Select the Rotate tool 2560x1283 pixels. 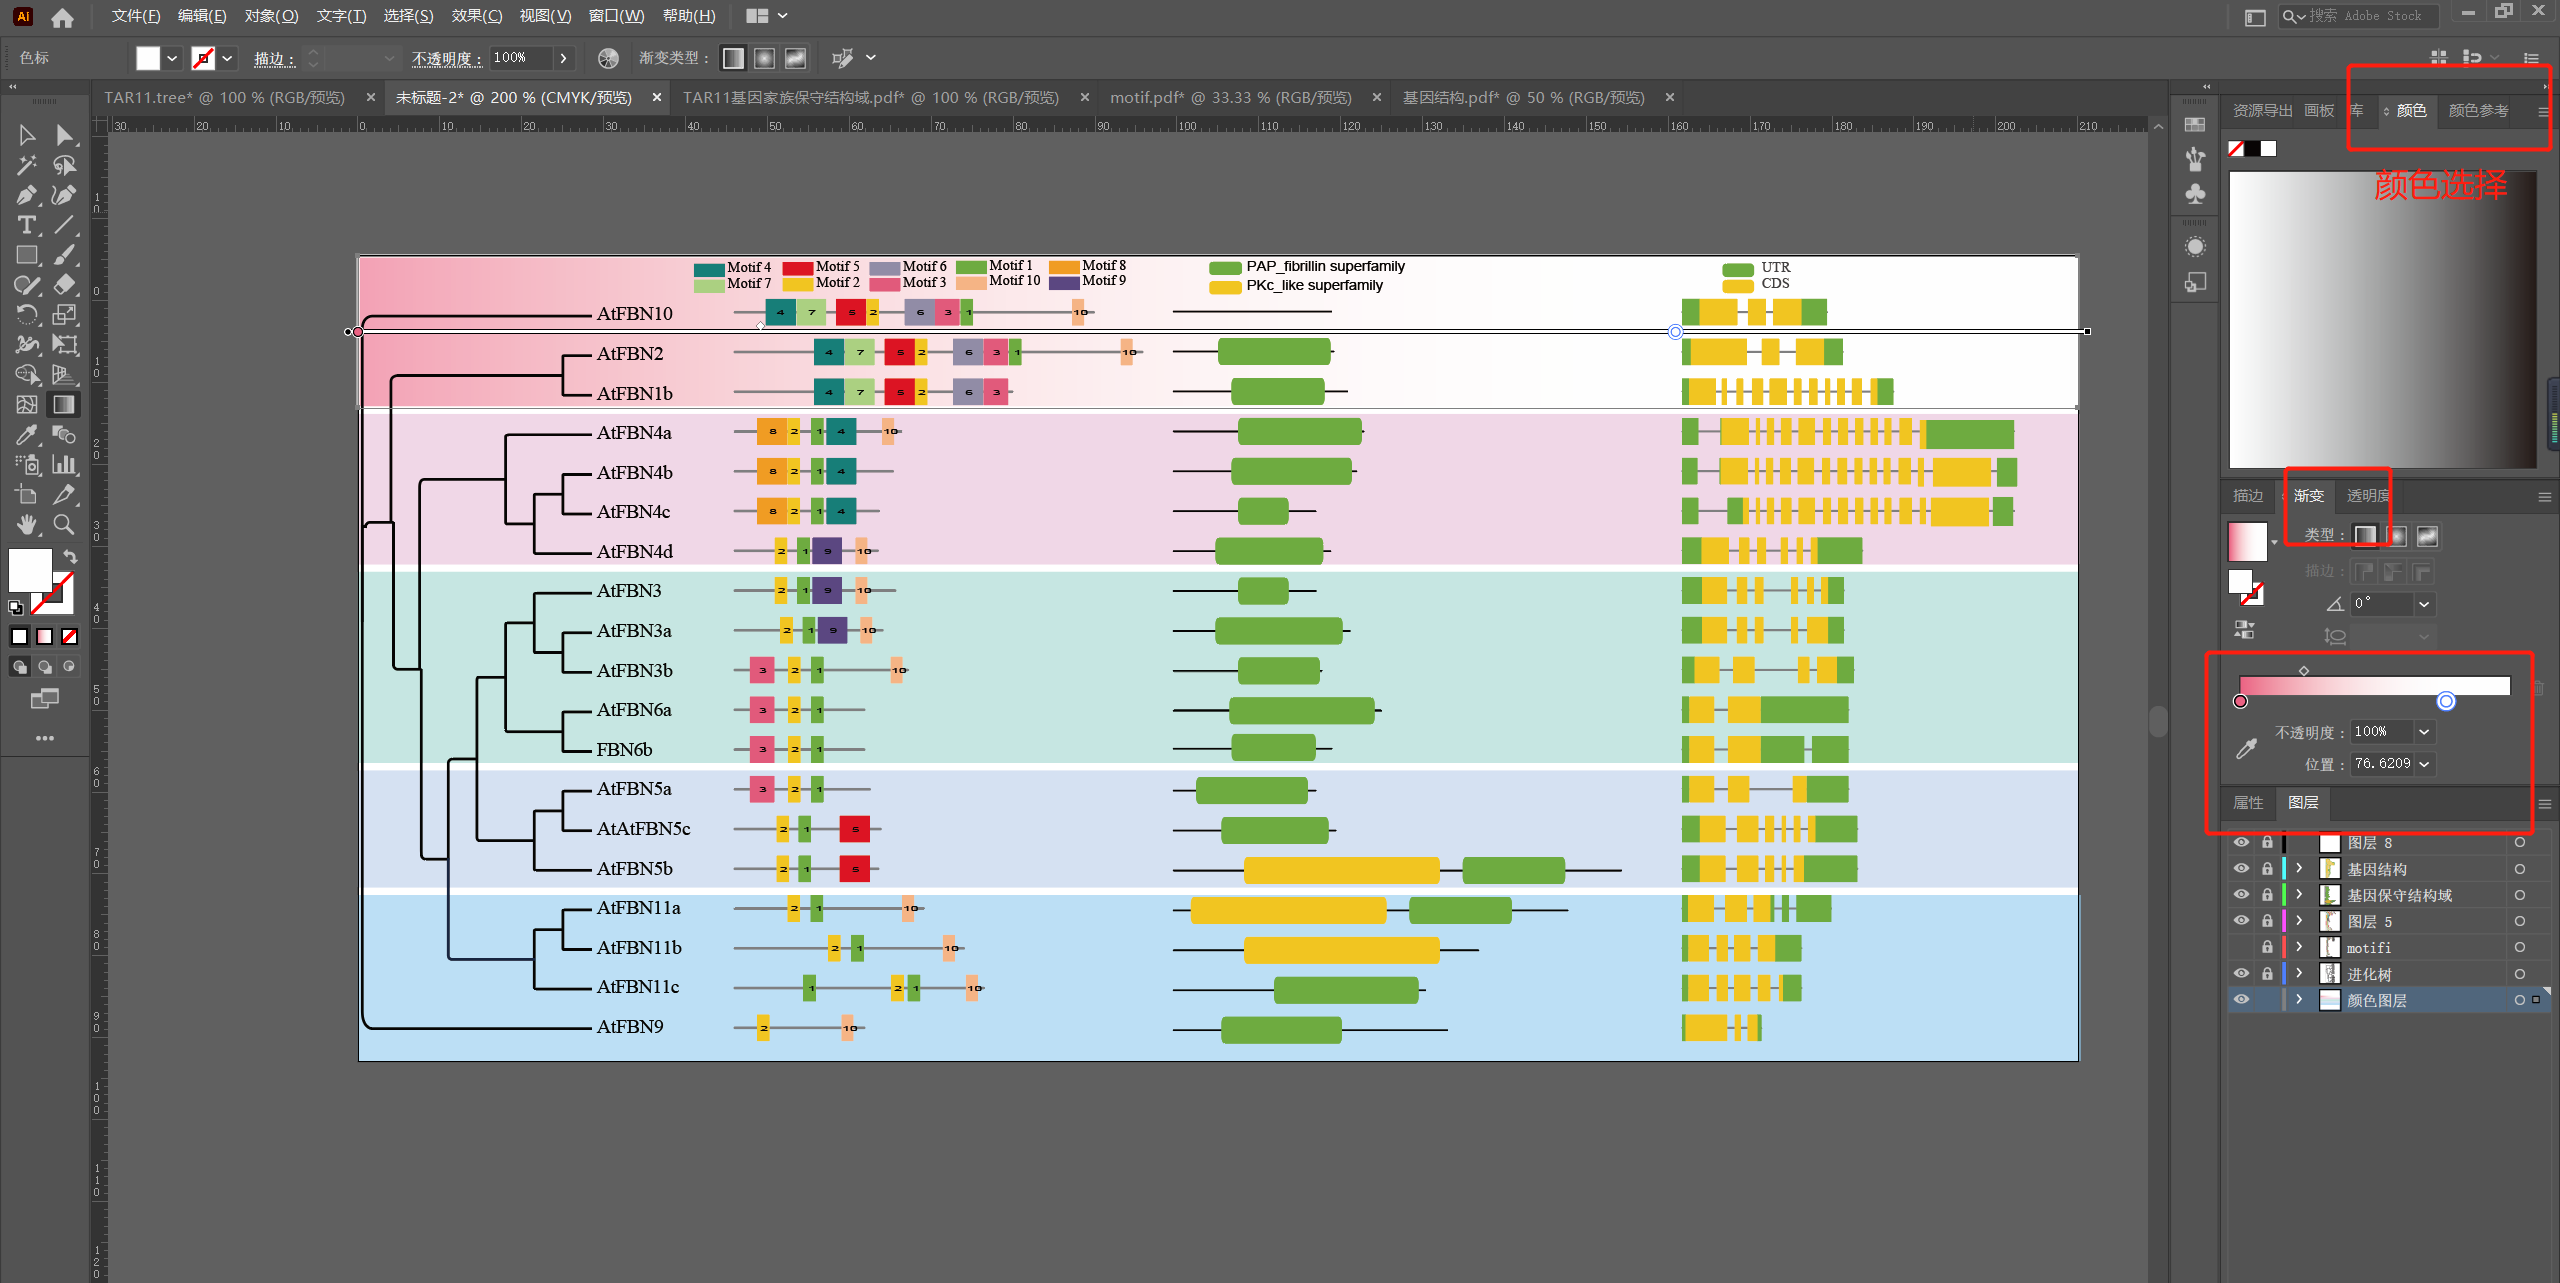point(26,315)
